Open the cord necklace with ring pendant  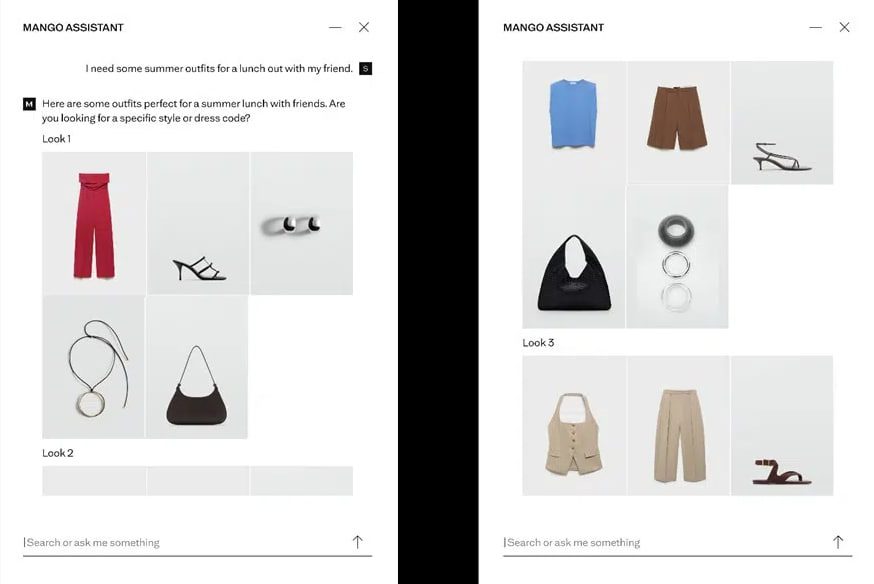click(94, 367)
